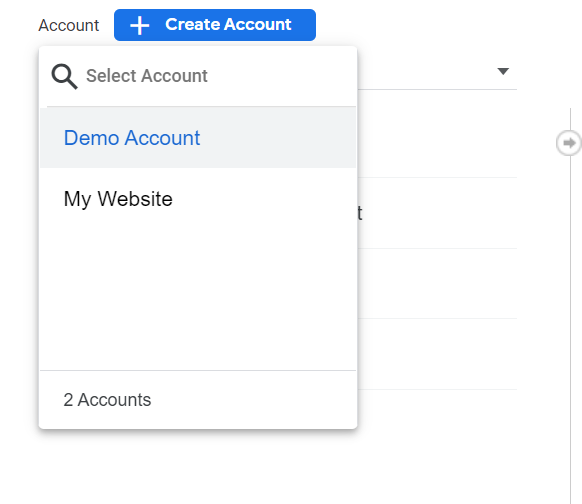The width and height of the screenshot is (582, 504).
Task: Click the partially hidden row ending in "t"
Action: (x=437, y=213)
